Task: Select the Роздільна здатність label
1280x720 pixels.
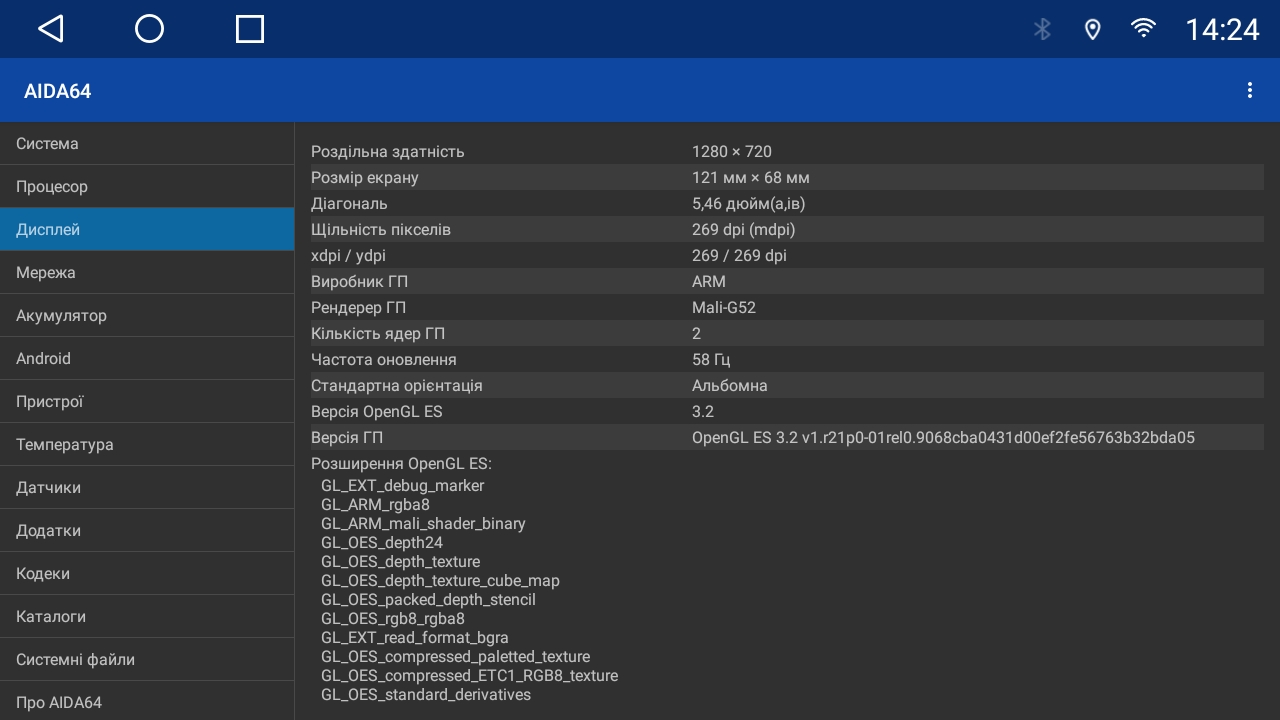Action: [388, 152]
